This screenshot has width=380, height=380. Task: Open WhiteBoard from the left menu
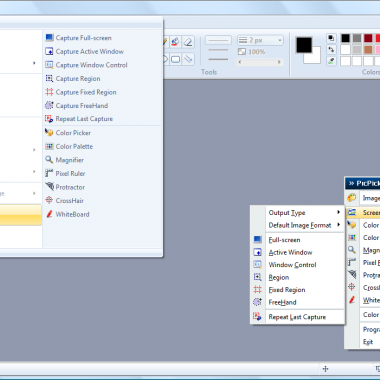click(102, 214)
